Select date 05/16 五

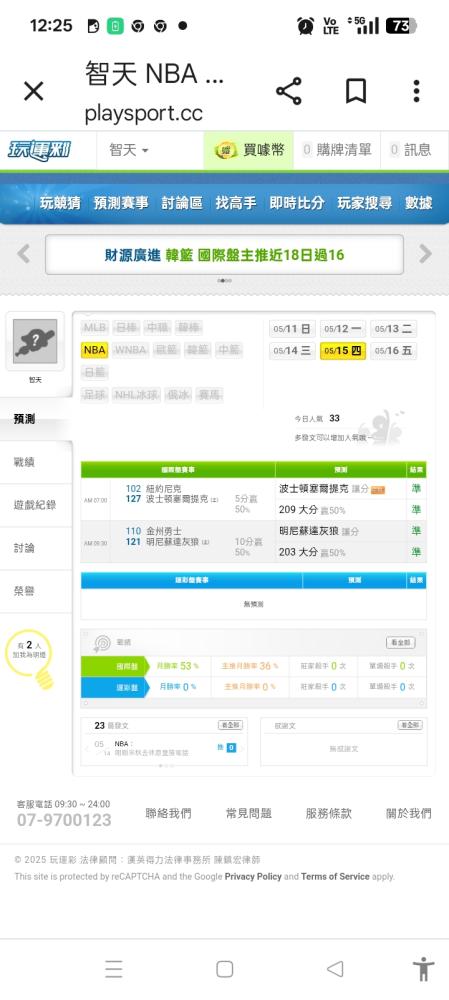[x=394, y=351]
